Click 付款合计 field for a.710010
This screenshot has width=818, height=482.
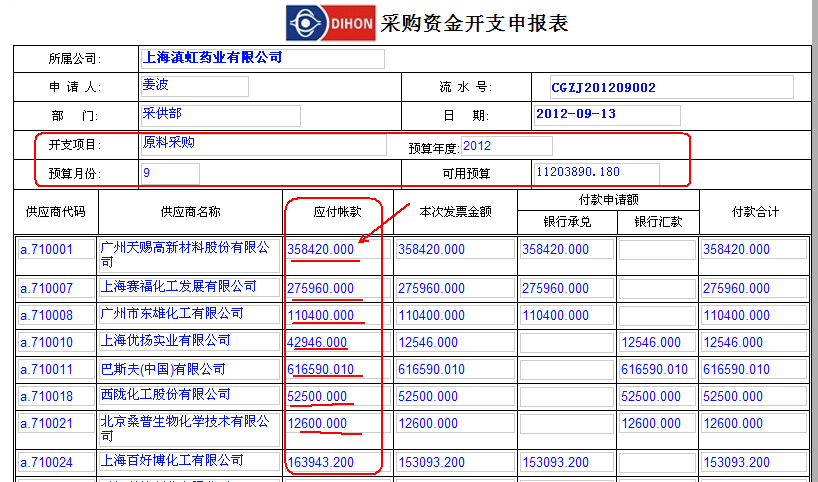click(x=754, y=343)
